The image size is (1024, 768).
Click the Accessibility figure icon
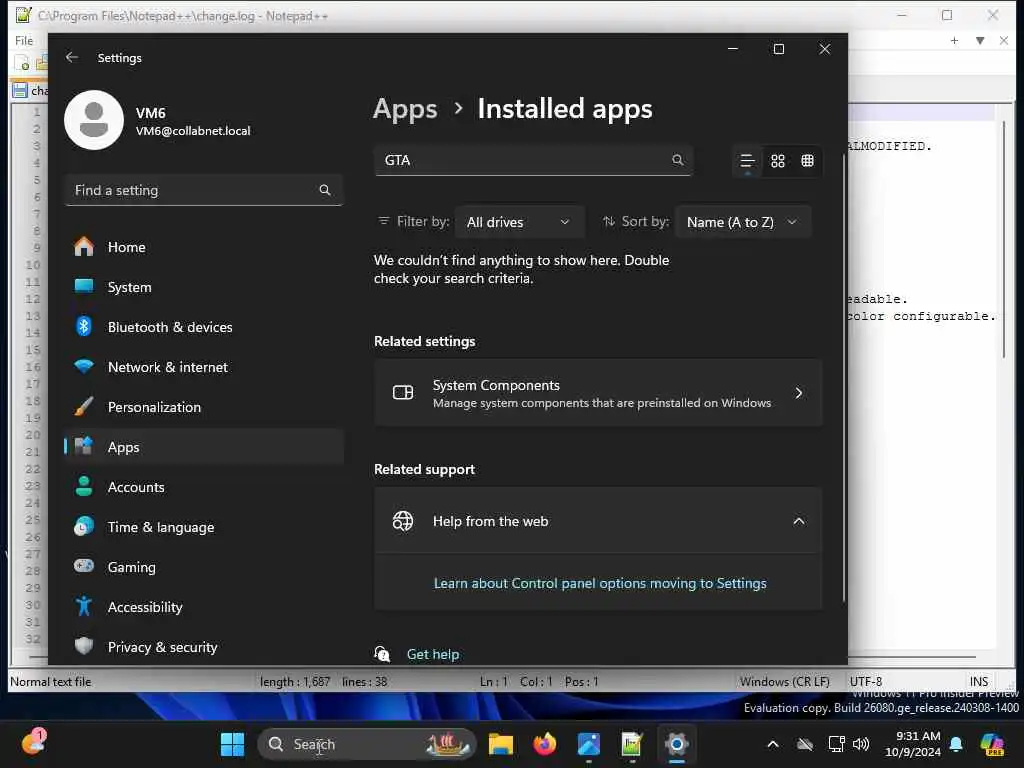pyautogui.click(x=84, y=607)
